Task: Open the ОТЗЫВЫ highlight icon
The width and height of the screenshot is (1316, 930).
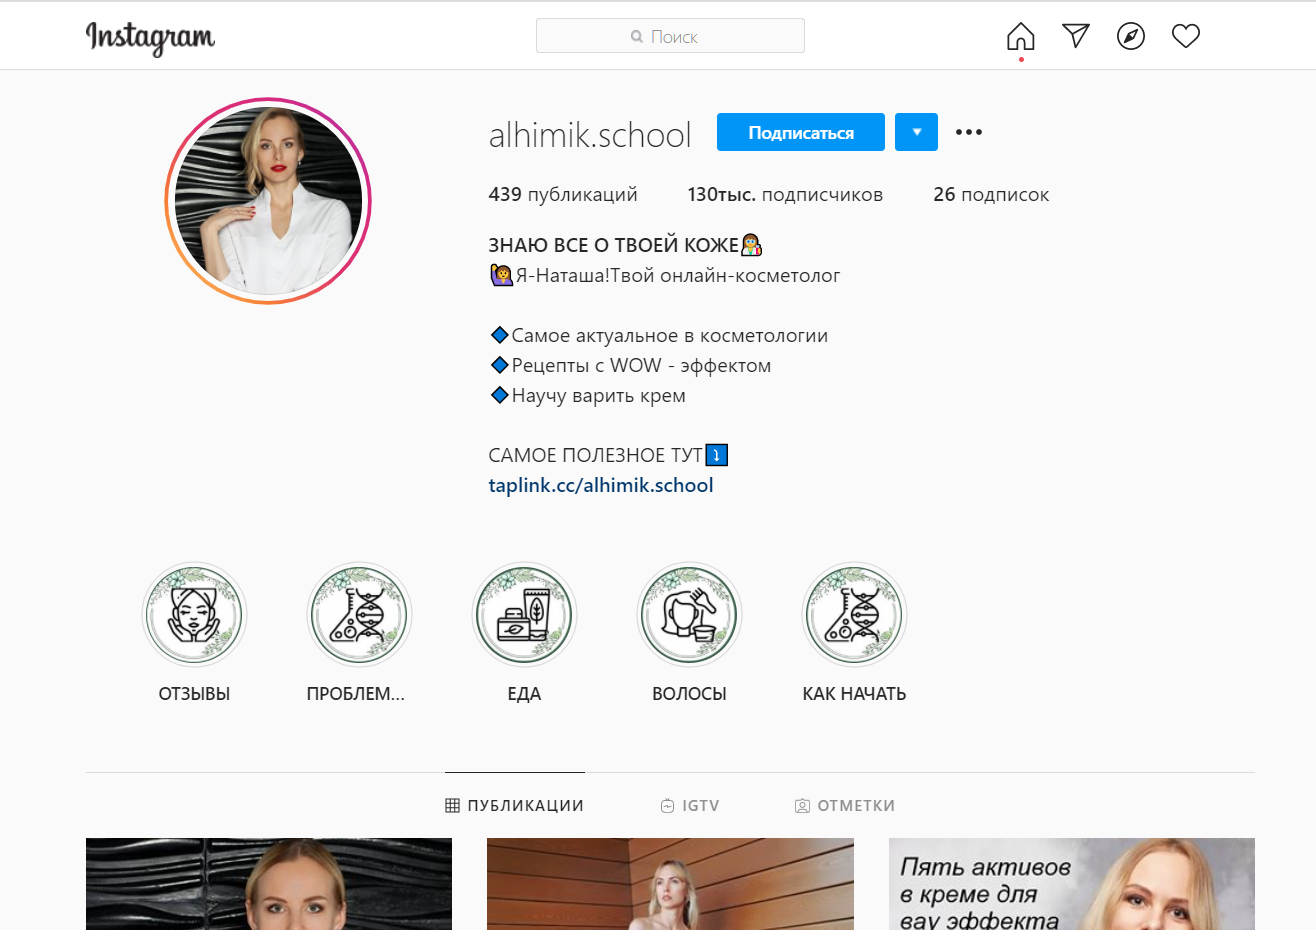Action: [194, 614]
